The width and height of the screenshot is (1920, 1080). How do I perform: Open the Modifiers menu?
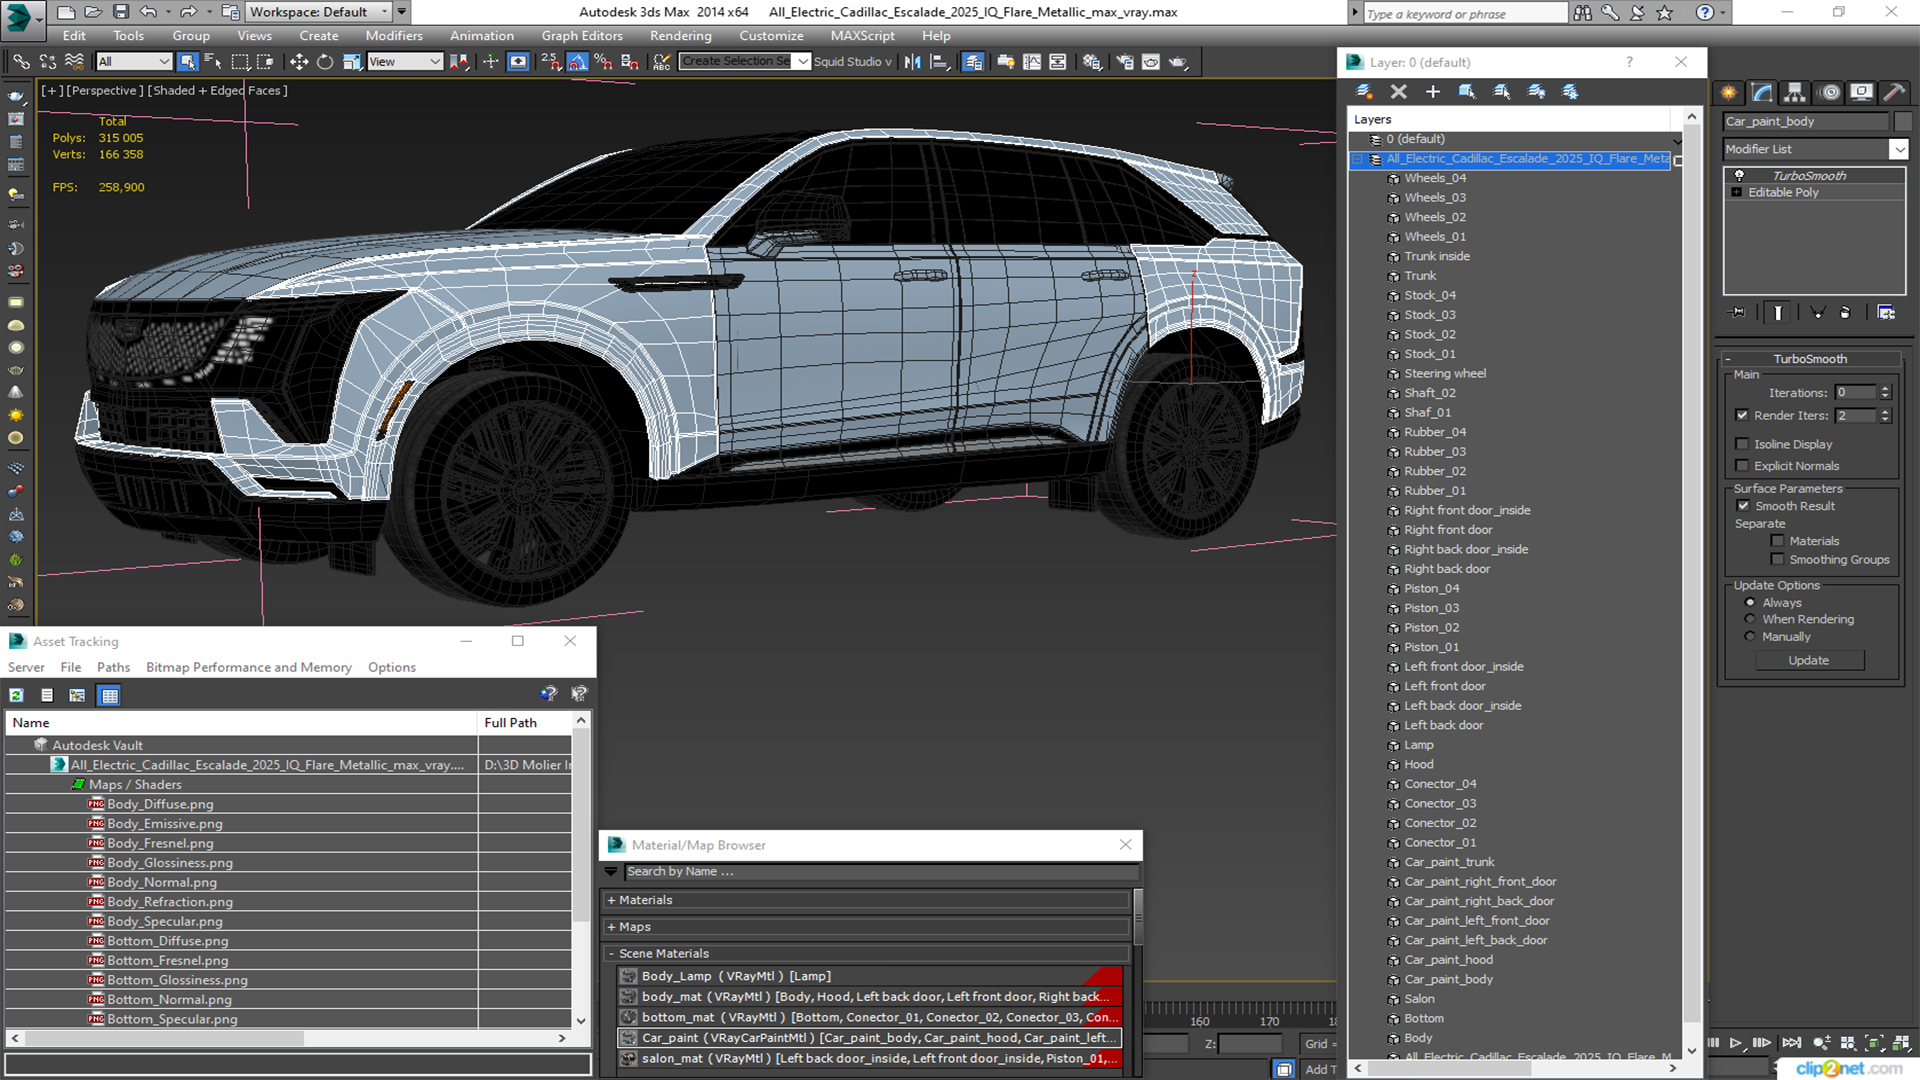click(x=394, y=36)
